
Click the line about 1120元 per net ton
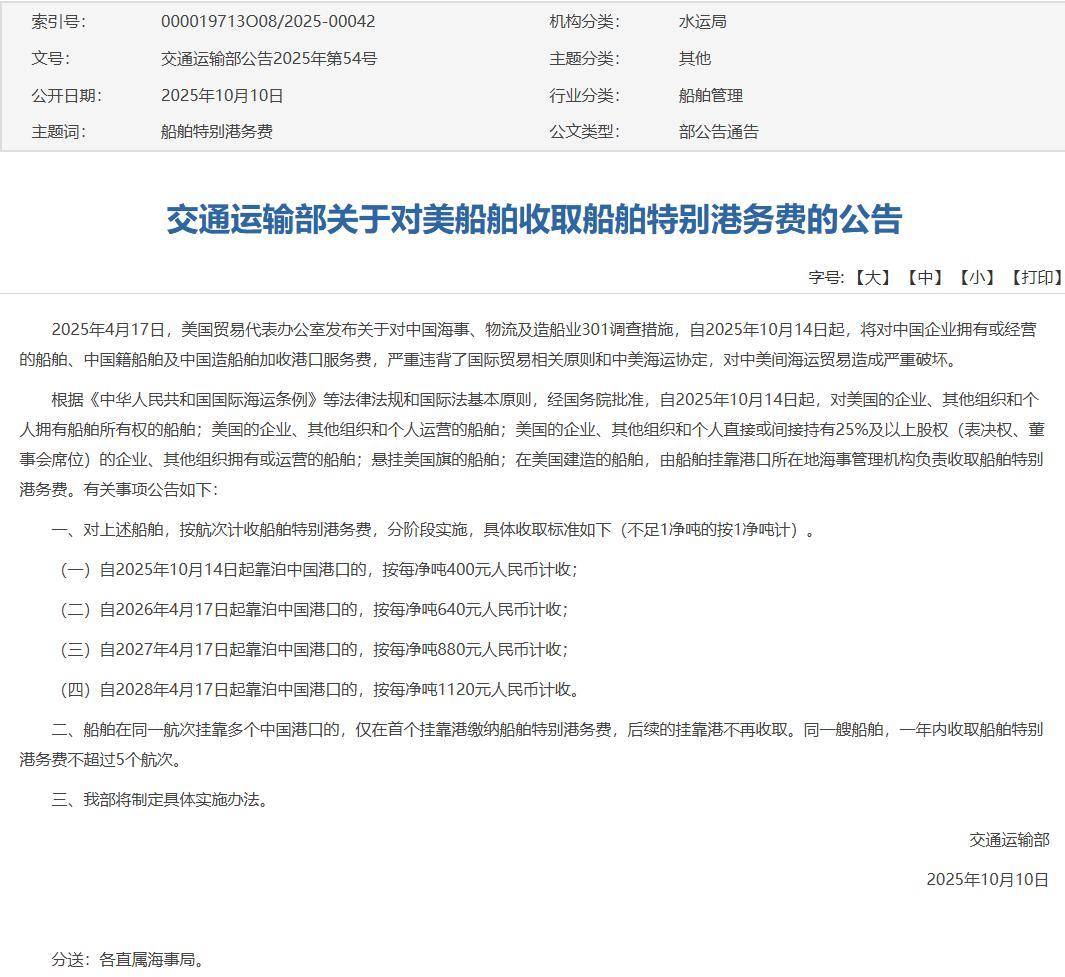tap(319, 689)
